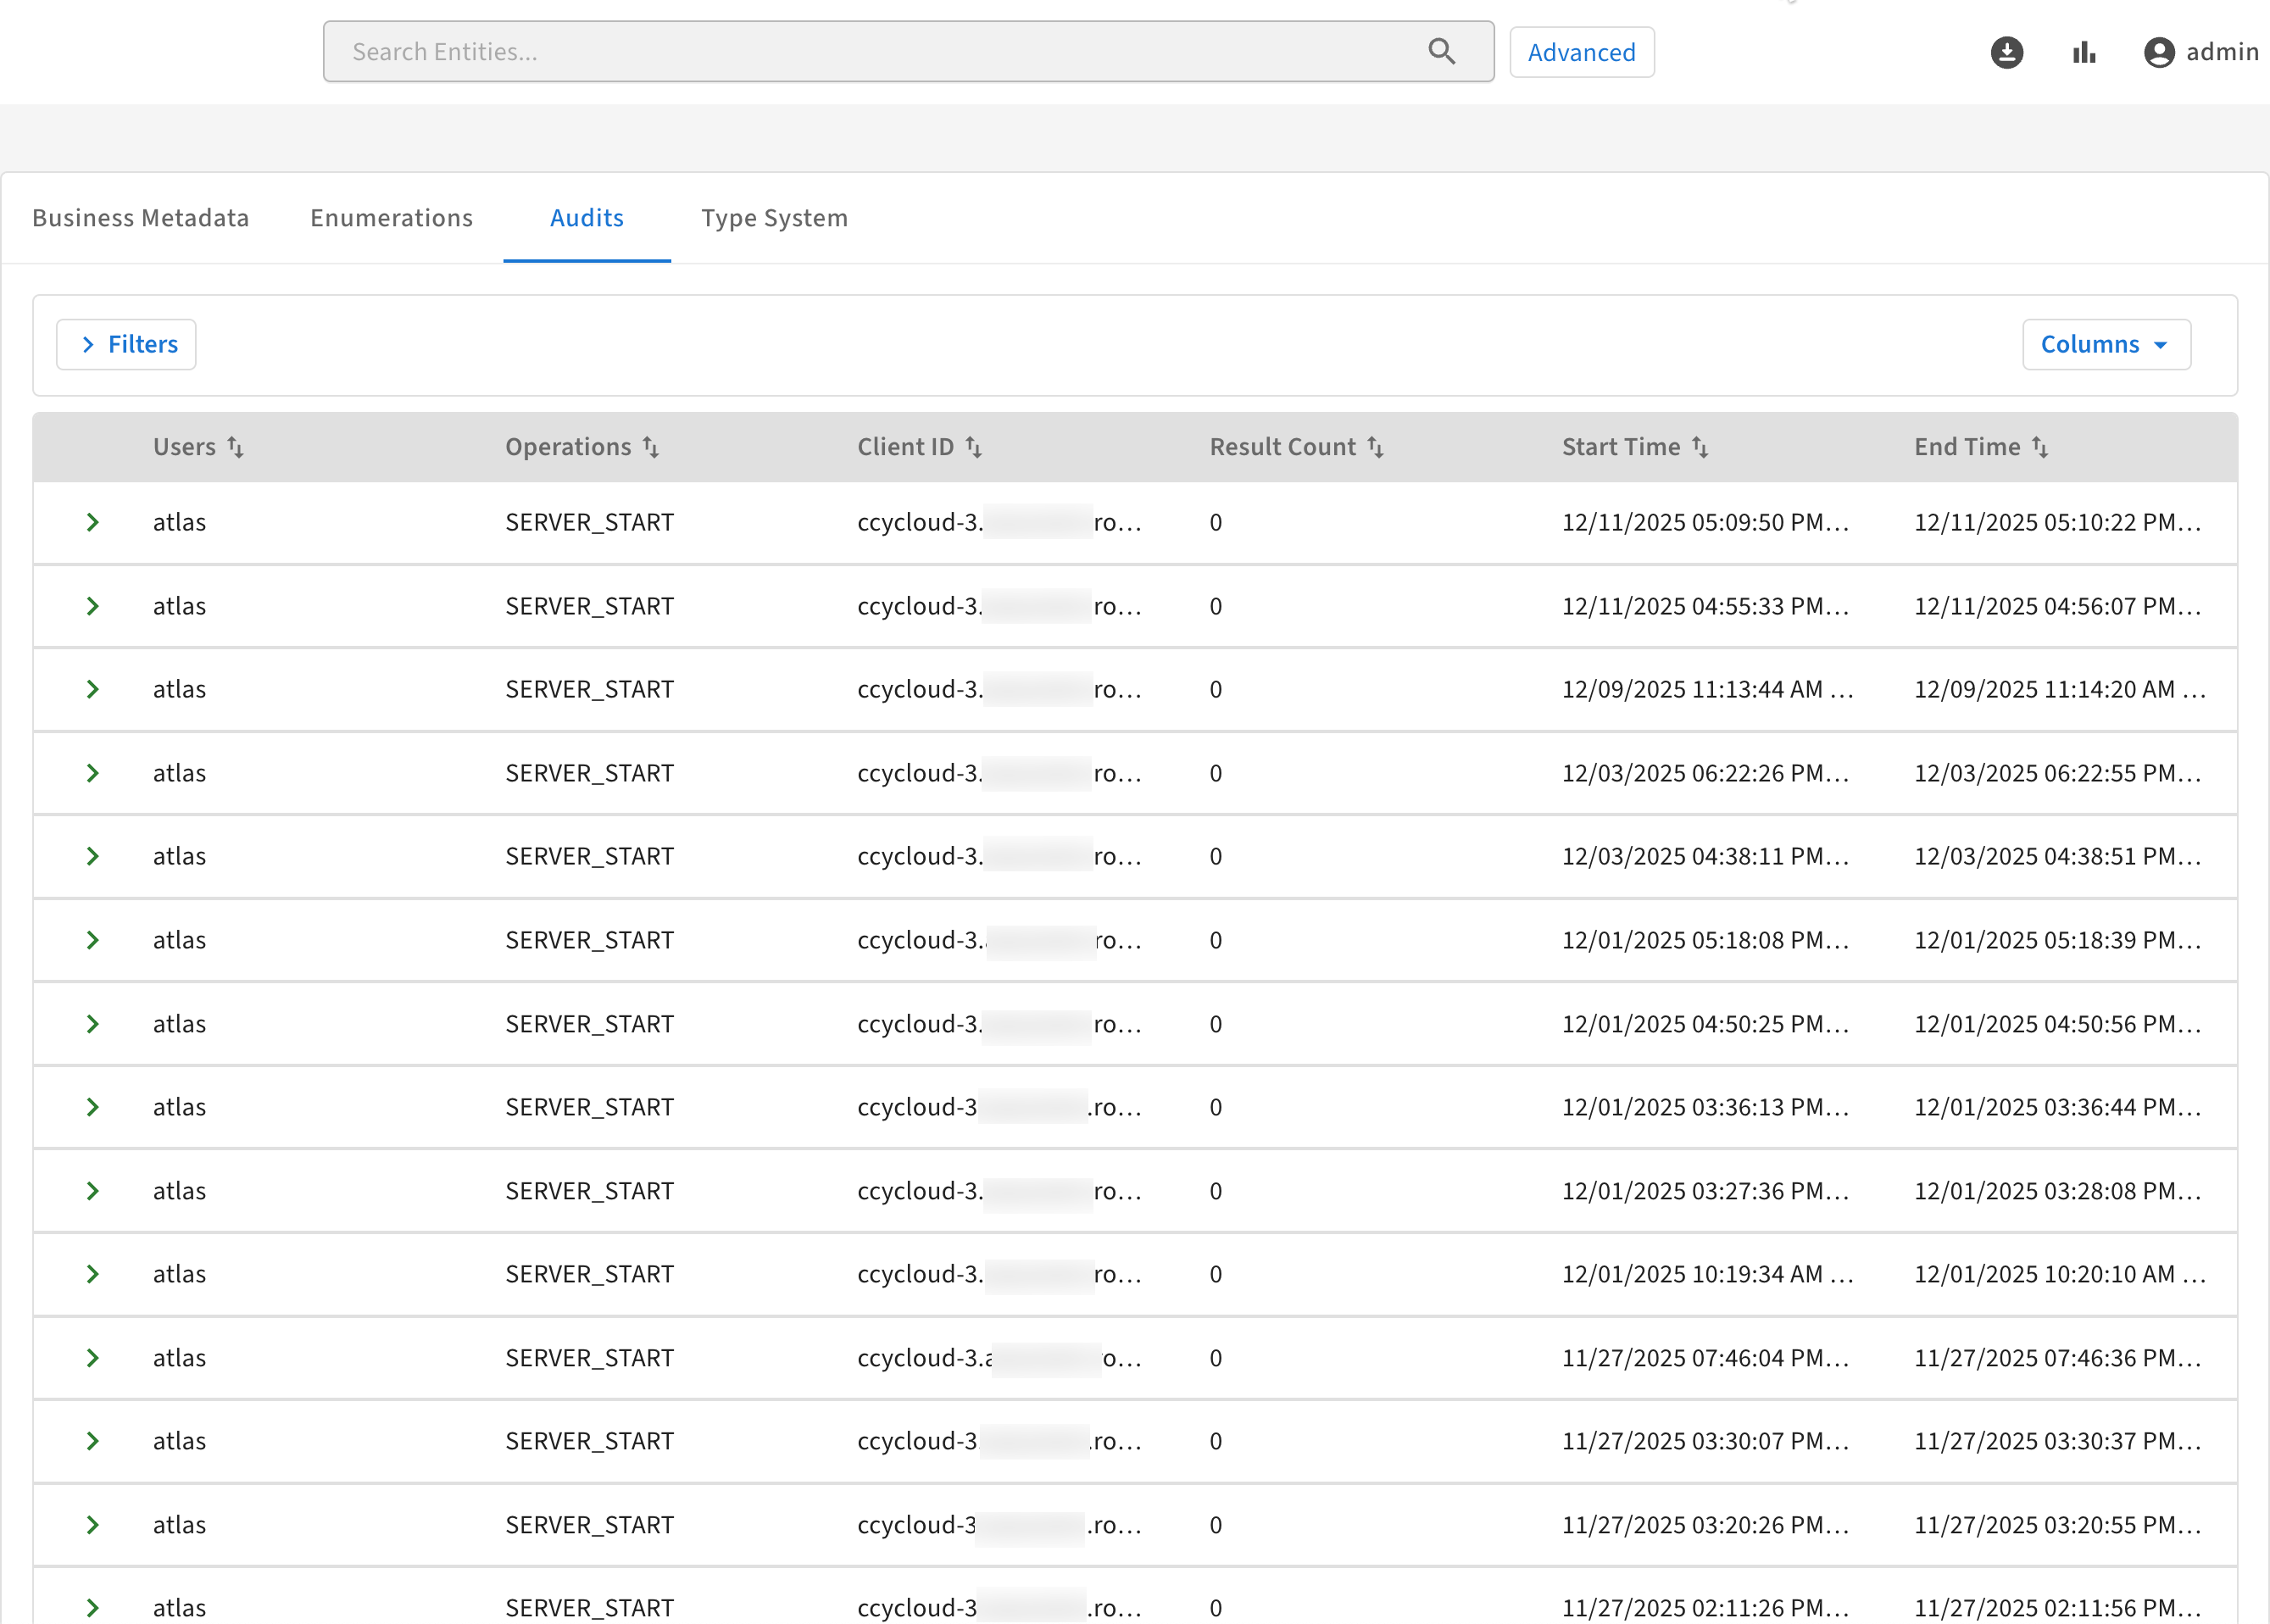The width and height of the screenshot is (2270, 1624).
Task: Expand audit row started 12/09/2025 11:13:44 AM
Action: click(93, 689)
